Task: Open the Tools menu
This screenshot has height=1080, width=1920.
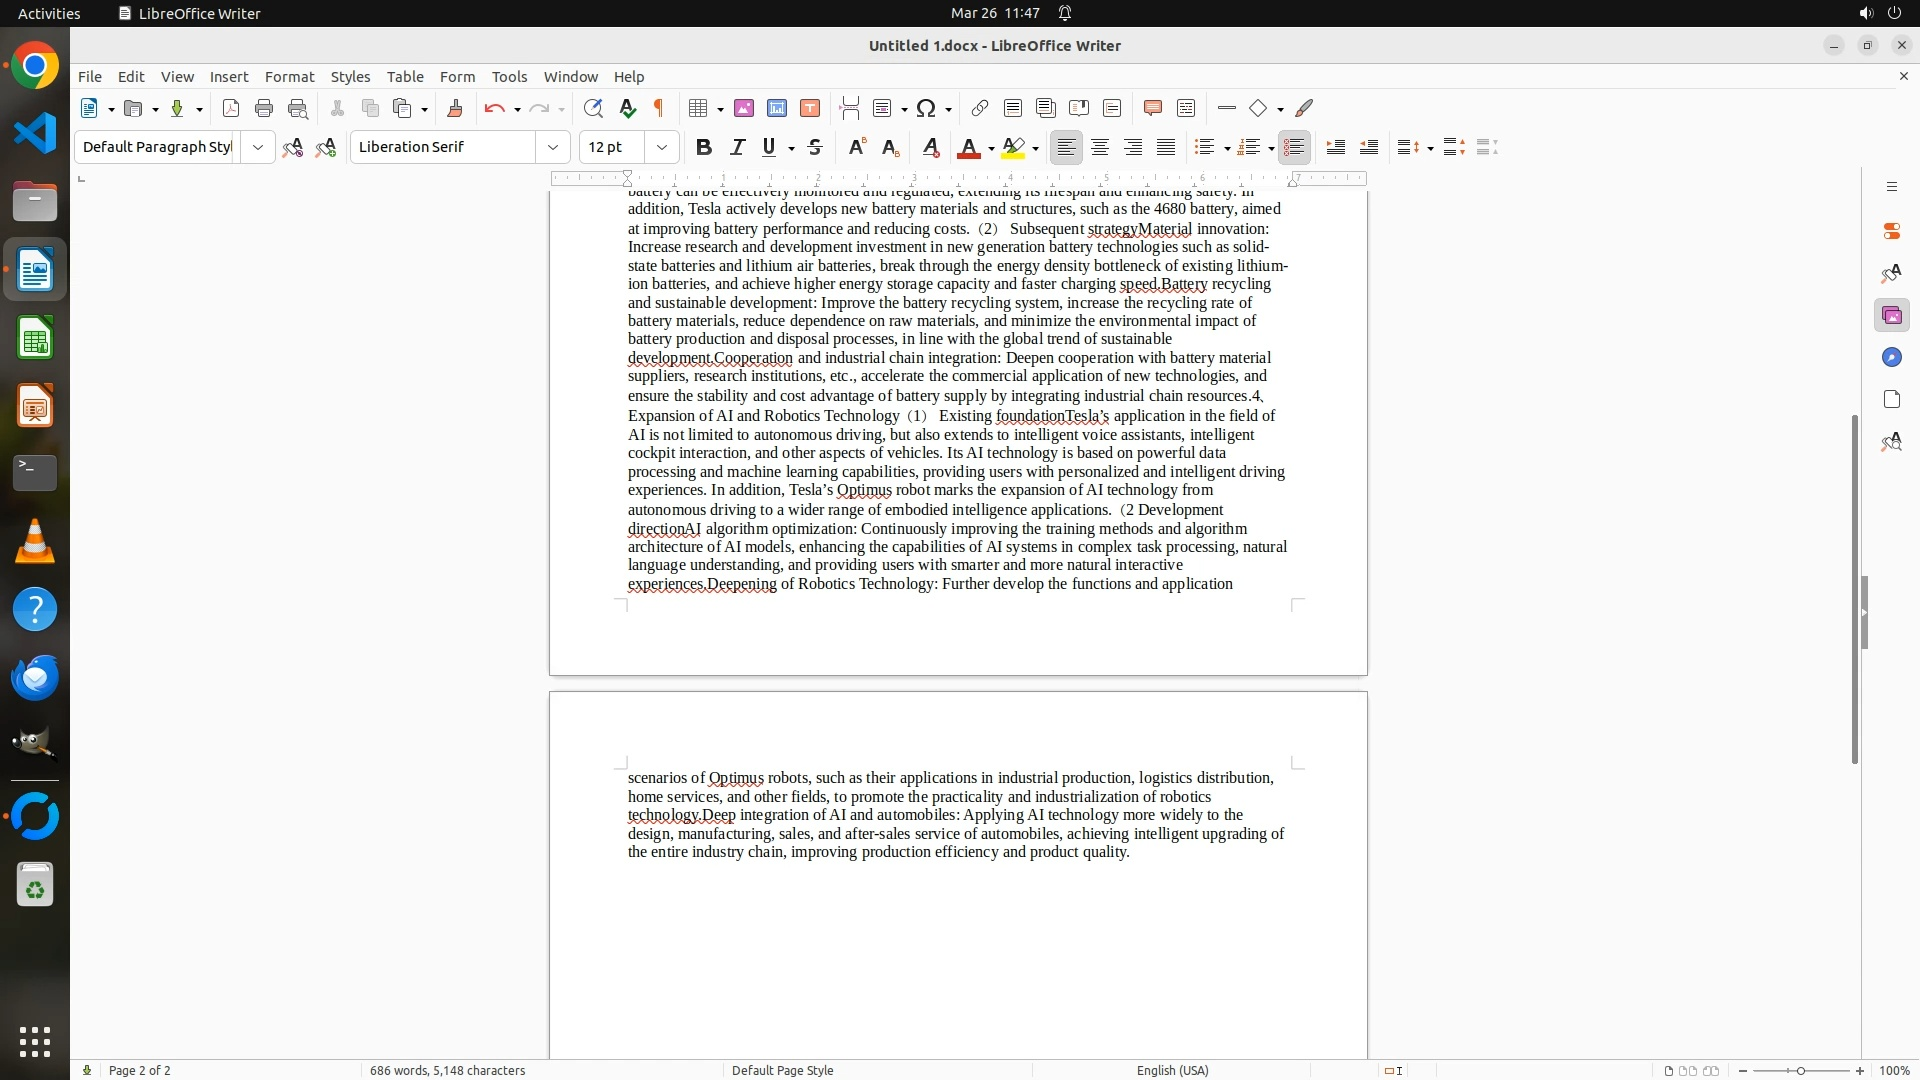Action: click(509, 77)
